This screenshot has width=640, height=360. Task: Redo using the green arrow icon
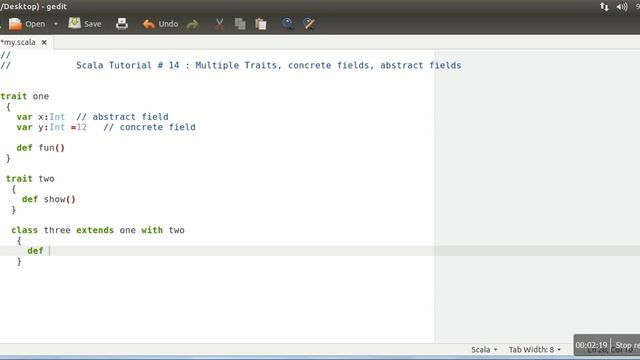193,24
